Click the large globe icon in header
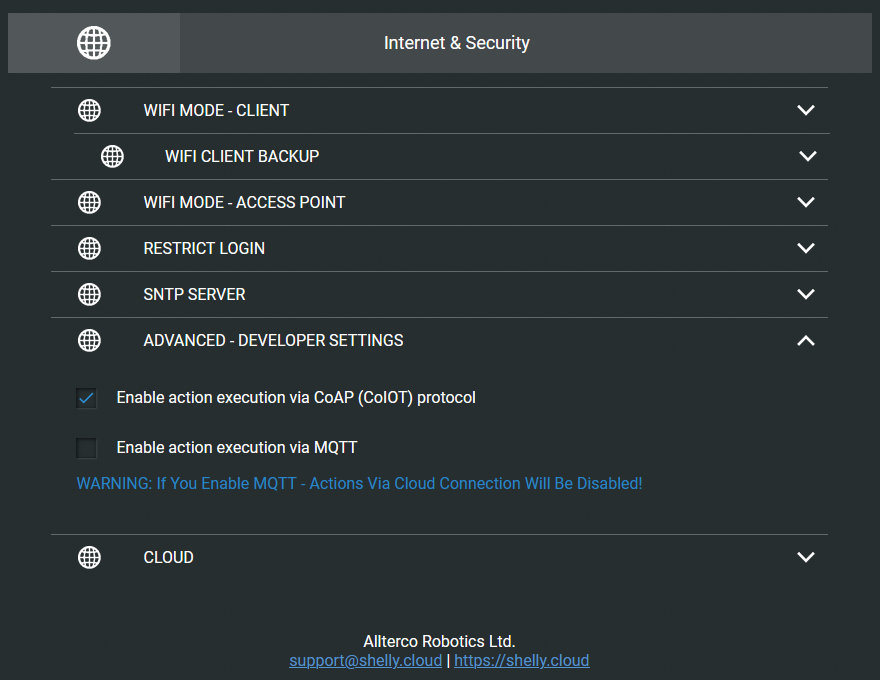Image resolution: width=880 pixels, height=680 pixels. point(94,43)
